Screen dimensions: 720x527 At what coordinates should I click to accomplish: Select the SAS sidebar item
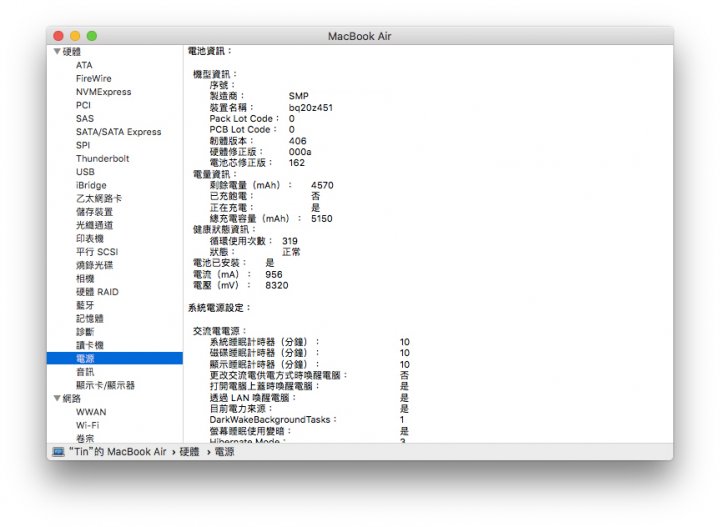point(84,118)
